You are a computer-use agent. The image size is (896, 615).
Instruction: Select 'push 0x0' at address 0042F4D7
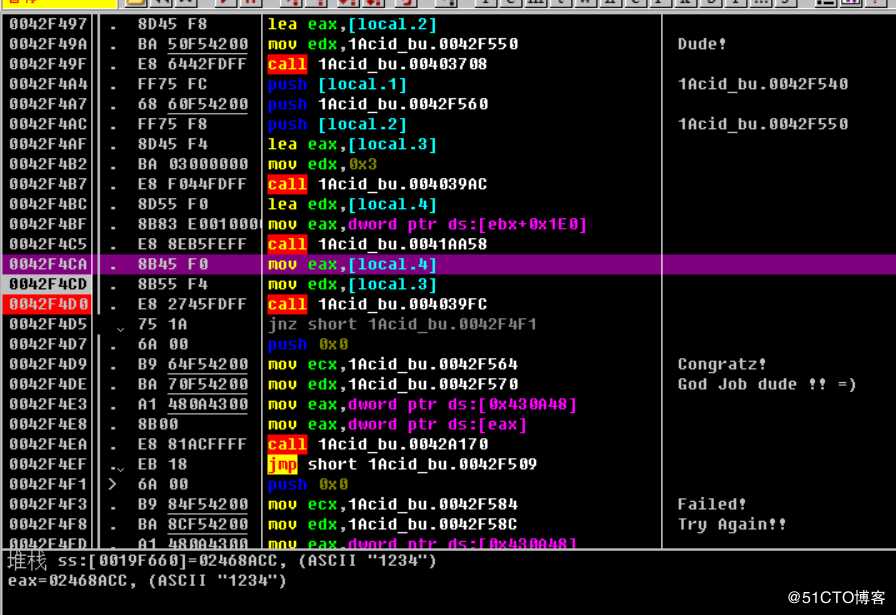(308, 345)
